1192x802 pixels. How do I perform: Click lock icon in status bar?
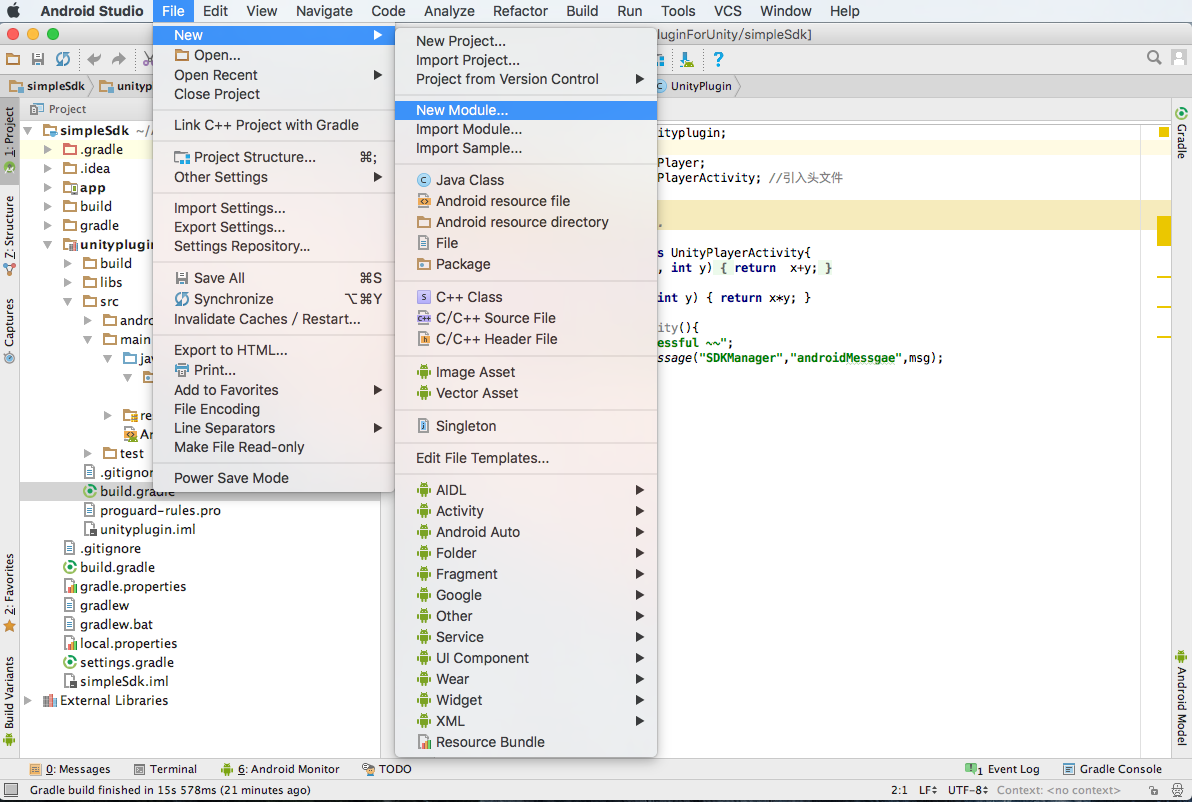click(1153, 791)
